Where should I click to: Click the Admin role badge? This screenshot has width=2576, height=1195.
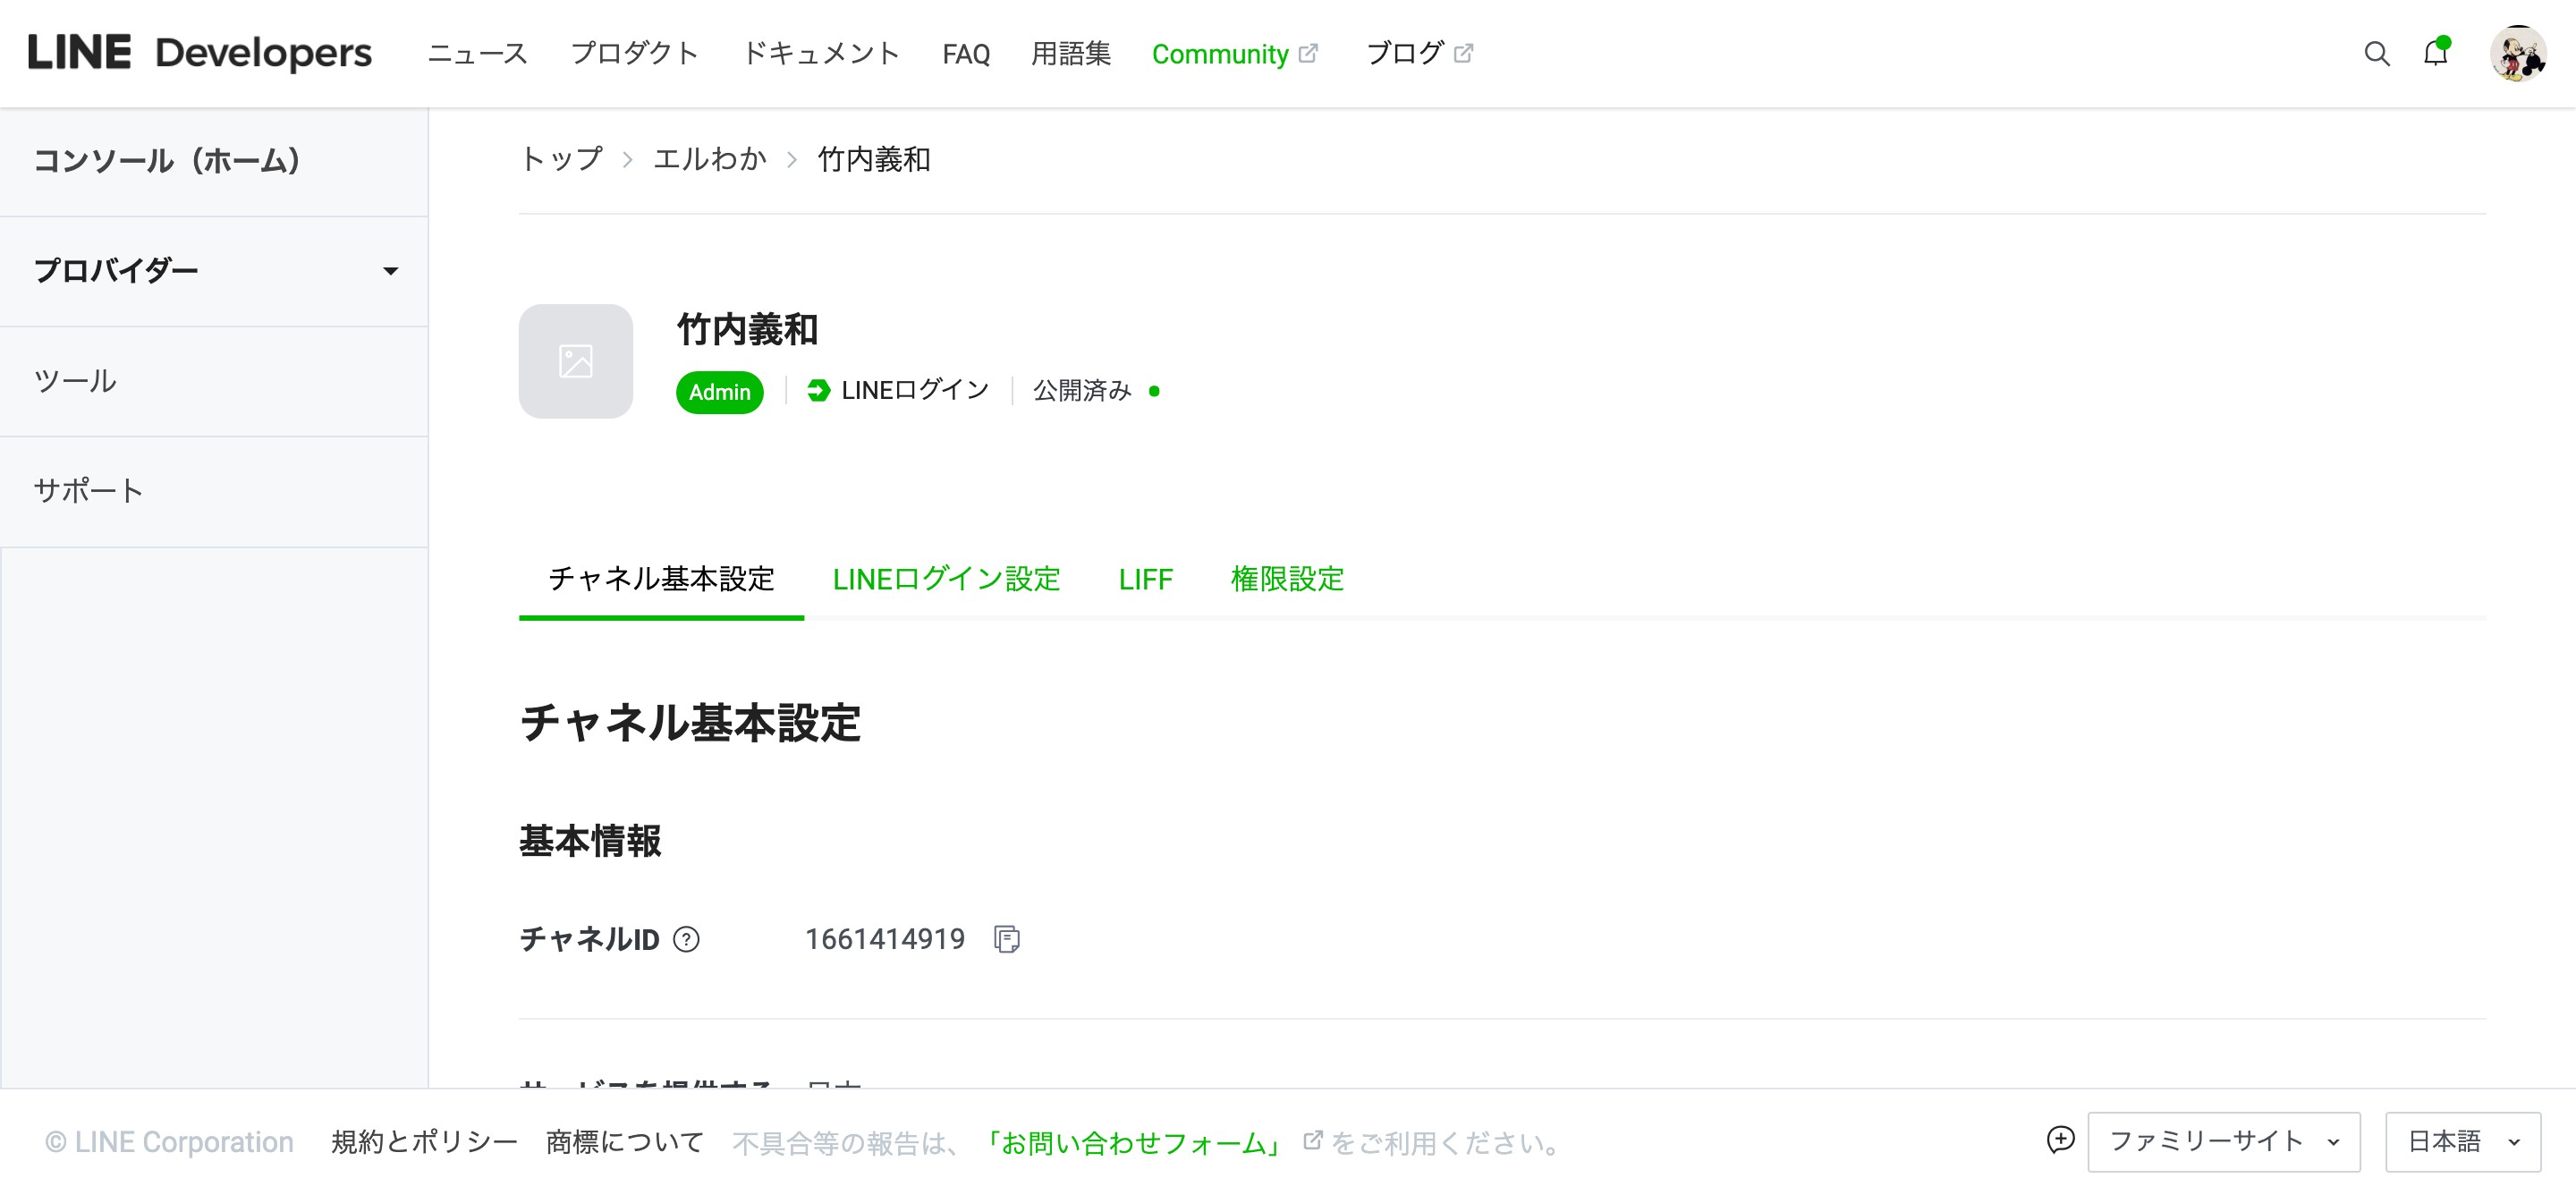719,392
